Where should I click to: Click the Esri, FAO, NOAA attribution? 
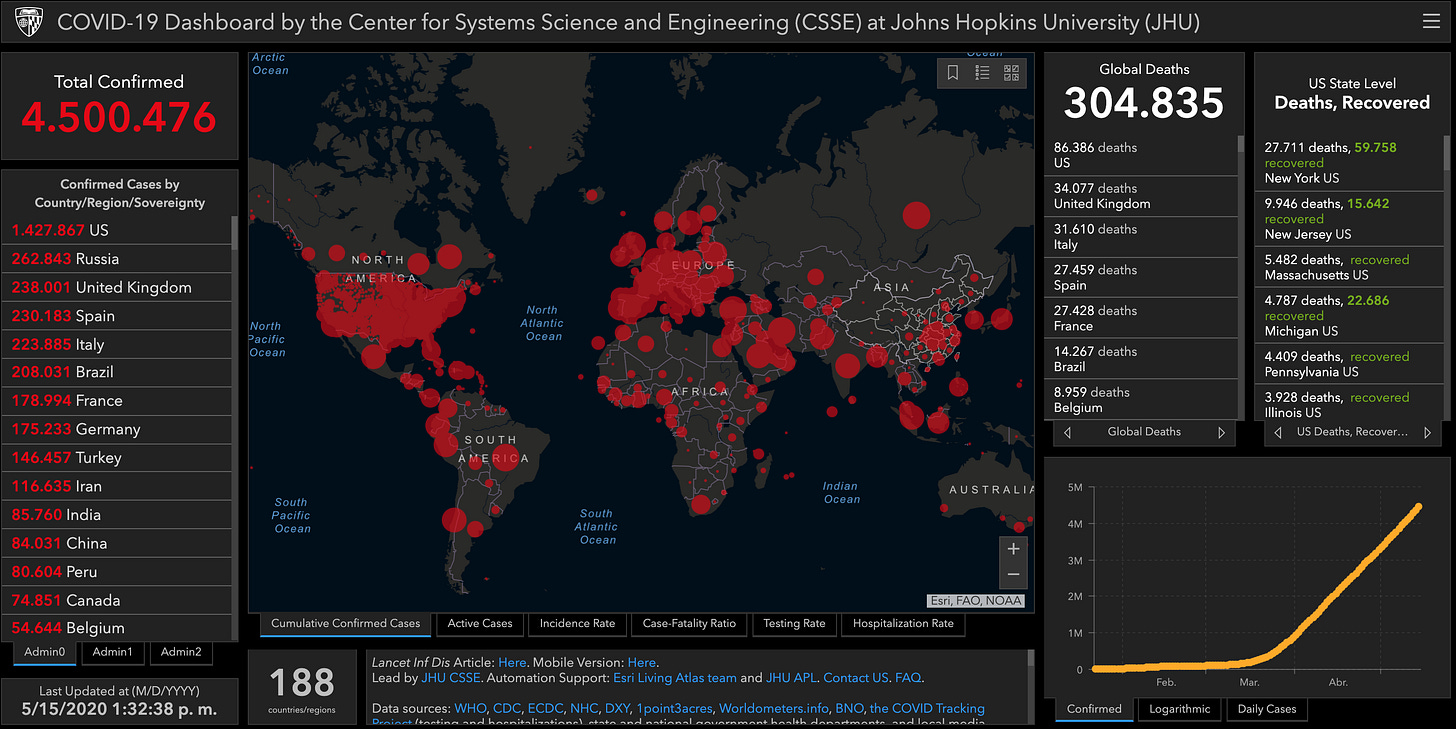click(x=975, y=600)
